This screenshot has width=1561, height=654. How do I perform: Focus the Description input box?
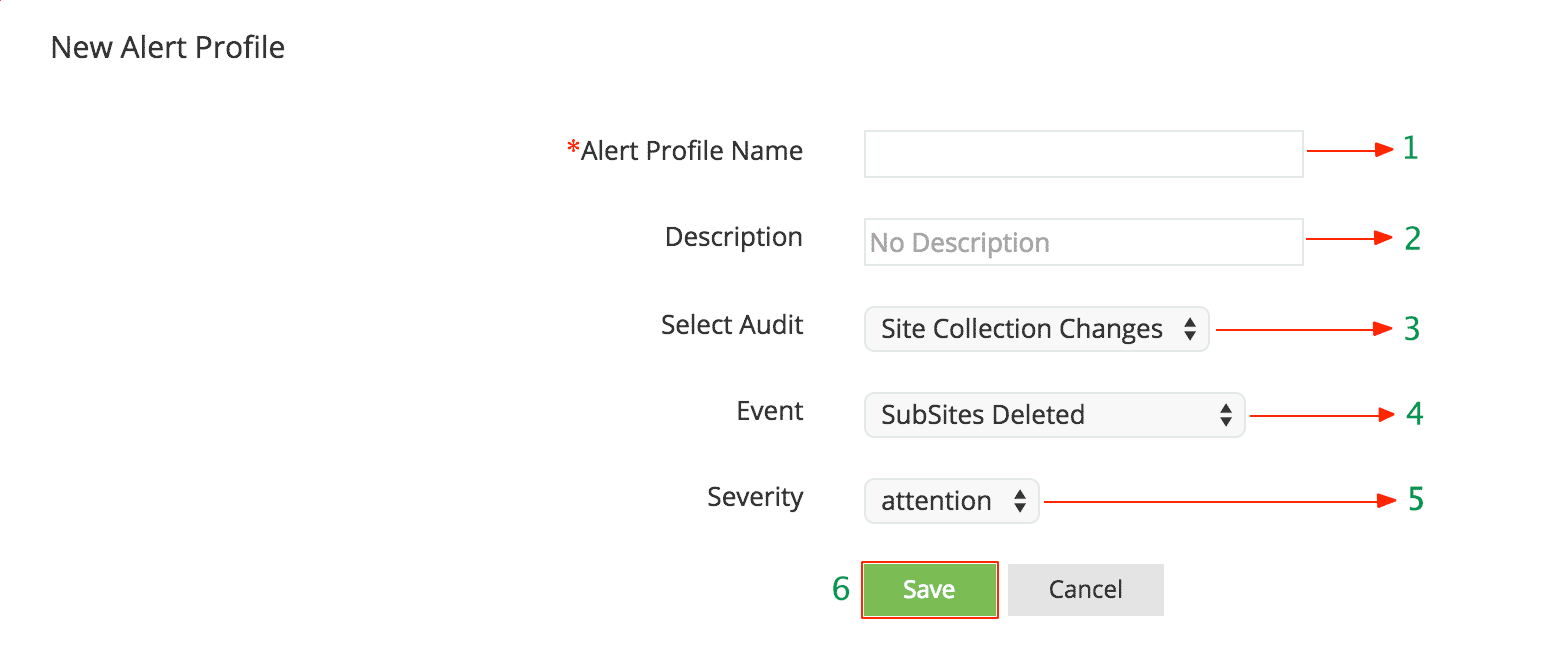pos(1083,242)
